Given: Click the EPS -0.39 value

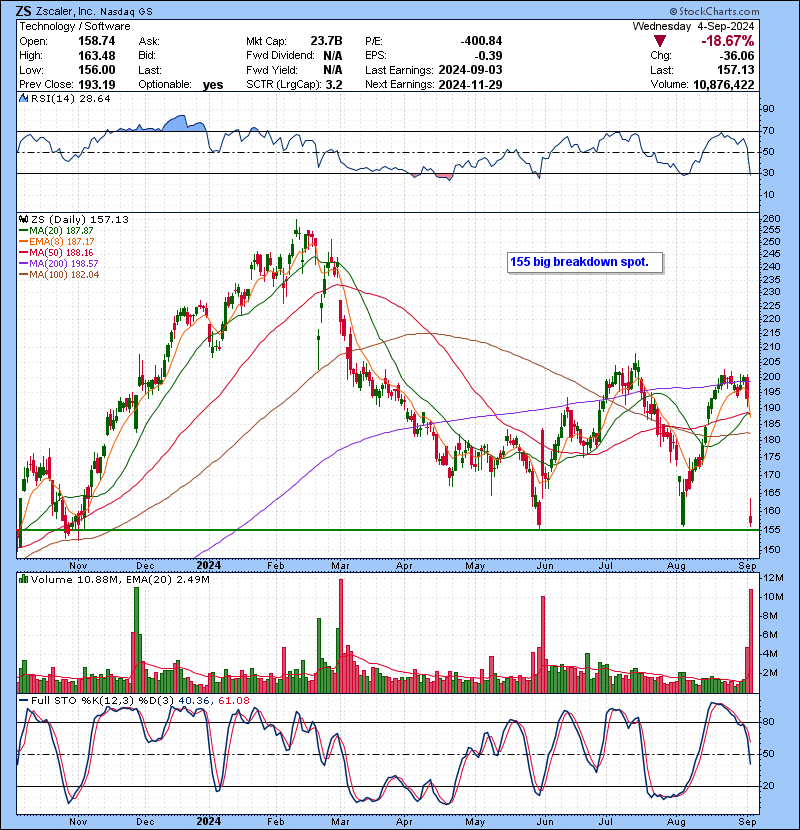Looking at the screenshot, I should [x=488, y=56].
